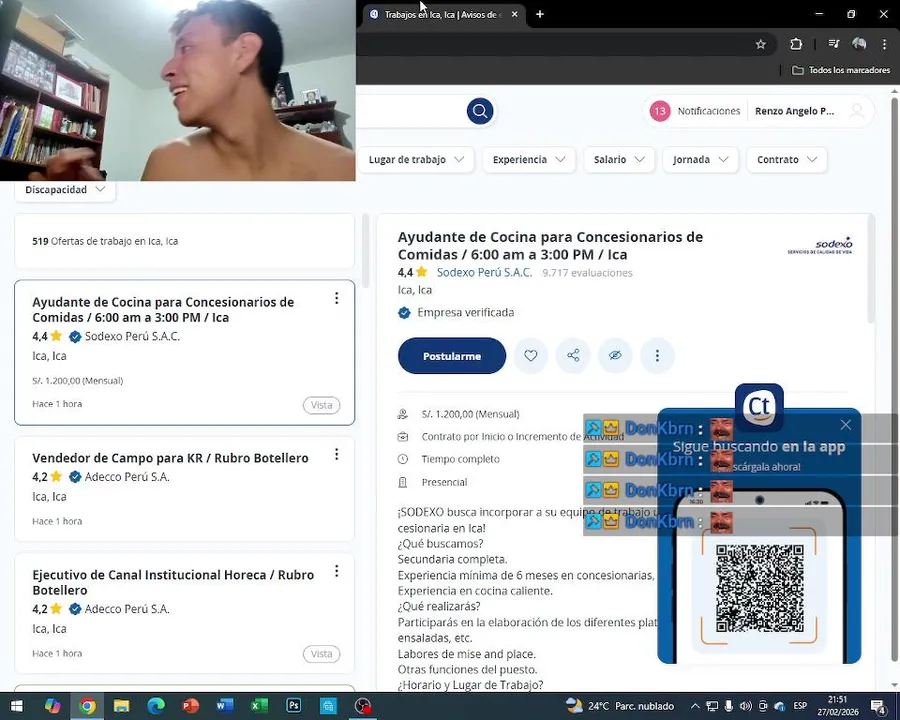This screenshot has width=900, height=720.
Task: Open the Sodexo Perú S.A.C. company link
Action: (484, 272)
